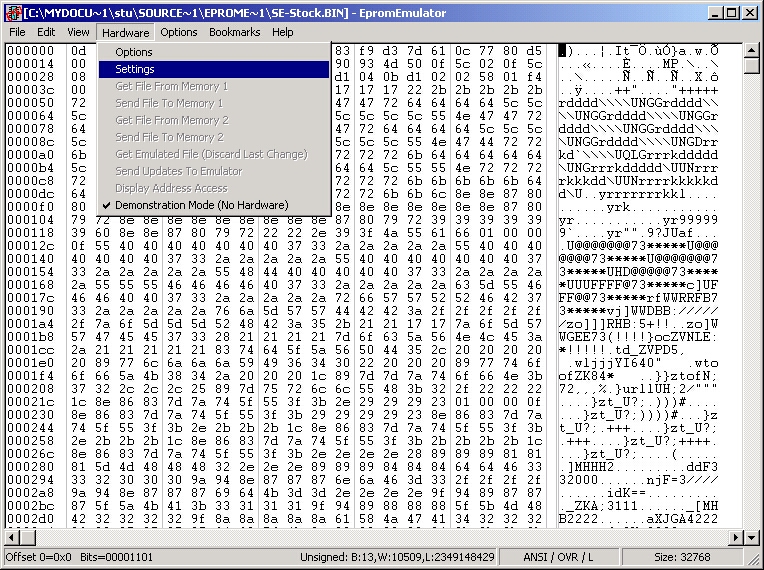Open the Bookmarks menu
This screenshot has height=570, width=764.
pos(234,32)
